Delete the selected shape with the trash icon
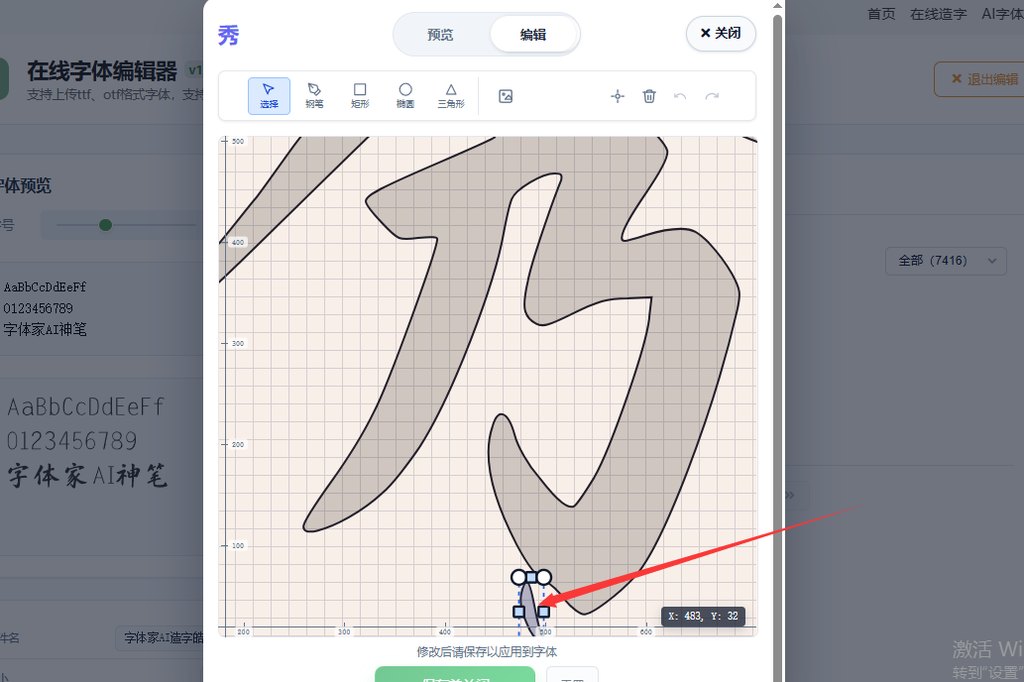The height and width of the screenshot is (682, 1024). pos(649,96)
